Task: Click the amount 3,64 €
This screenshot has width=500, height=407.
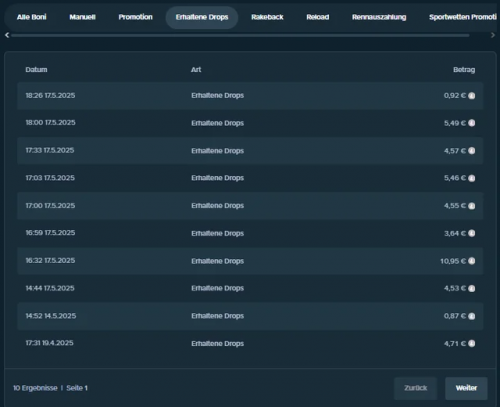Action: coord(455,233)
